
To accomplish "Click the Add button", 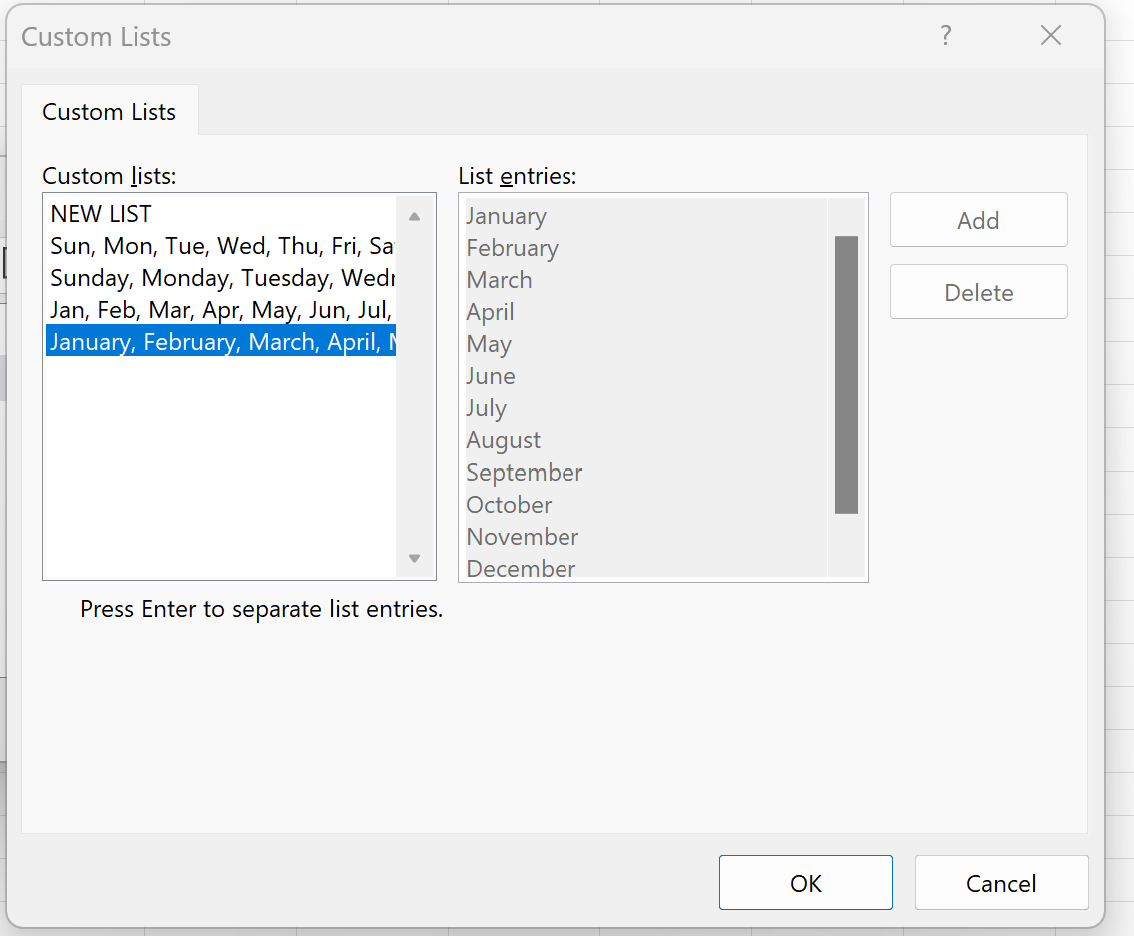I will click(979, 220).
